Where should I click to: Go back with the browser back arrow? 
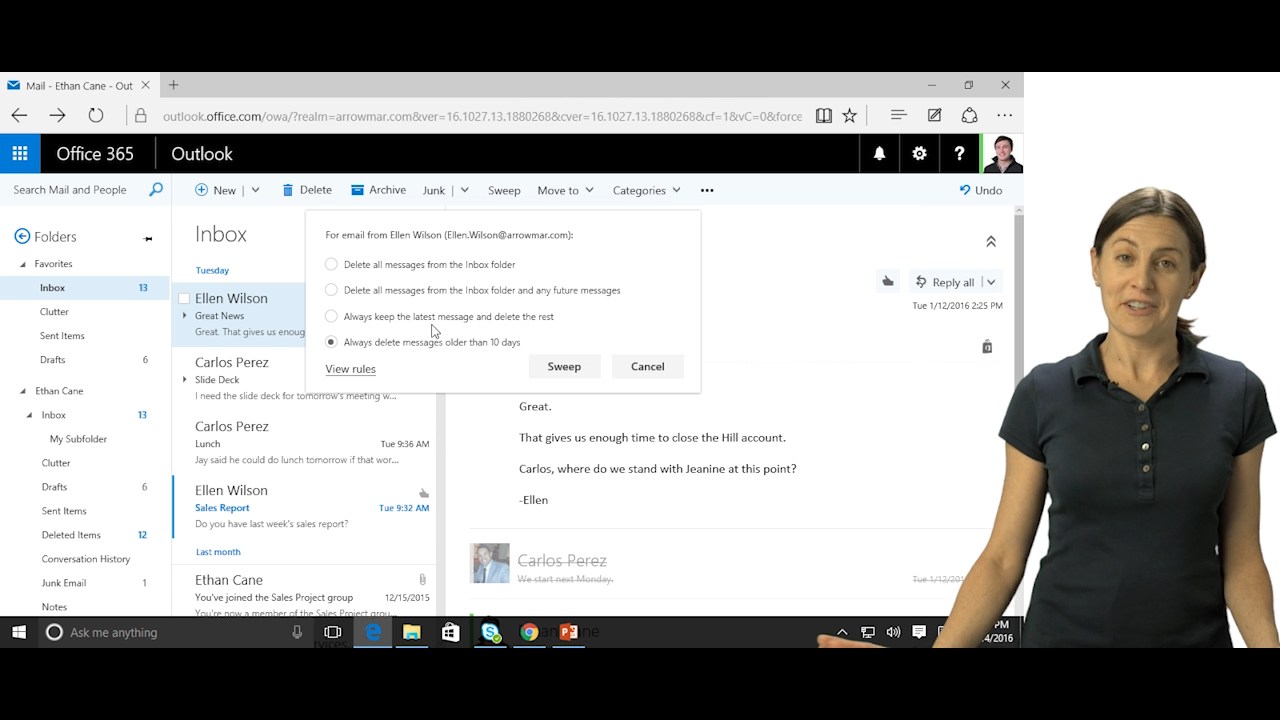click(19, 116)
